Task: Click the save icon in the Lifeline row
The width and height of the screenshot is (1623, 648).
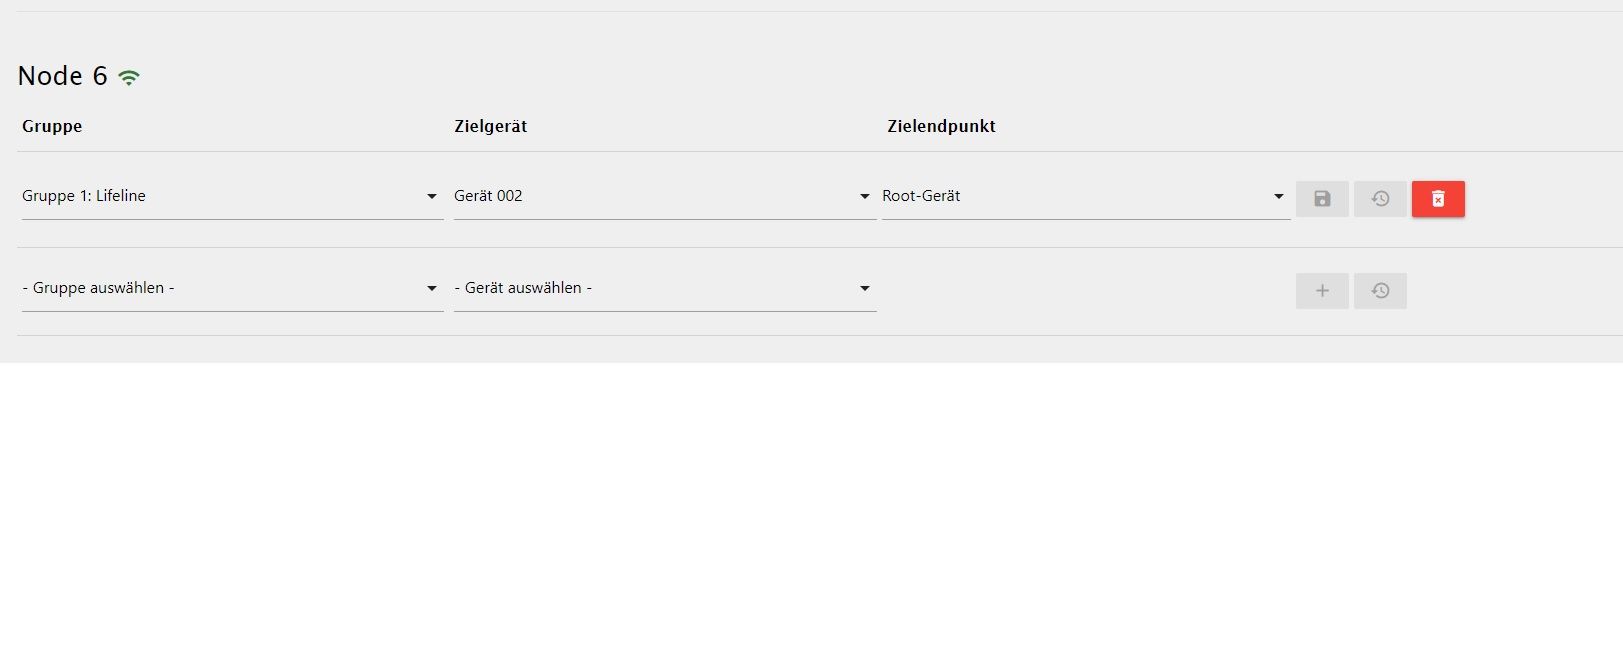Action: click(1322, 199)
